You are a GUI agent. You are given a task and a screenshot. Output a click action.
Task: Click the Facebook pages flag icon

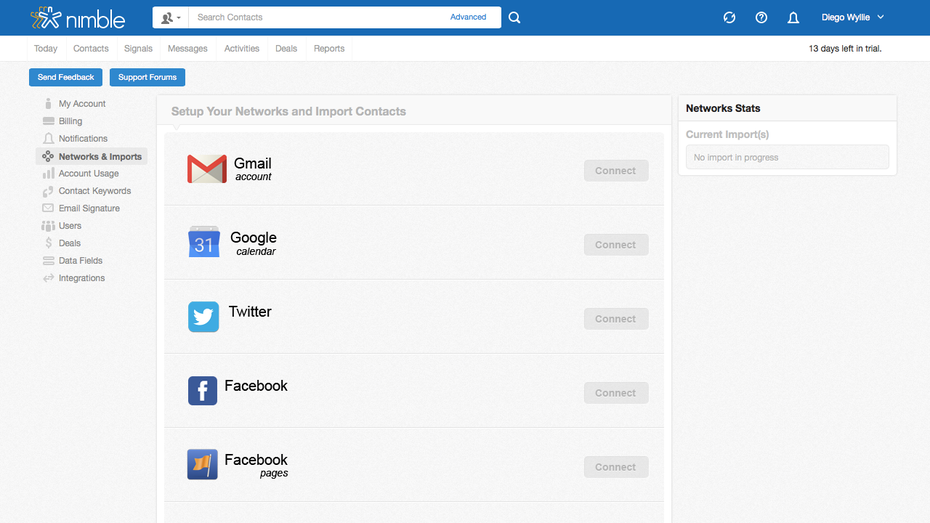click(x=202, y=464)
